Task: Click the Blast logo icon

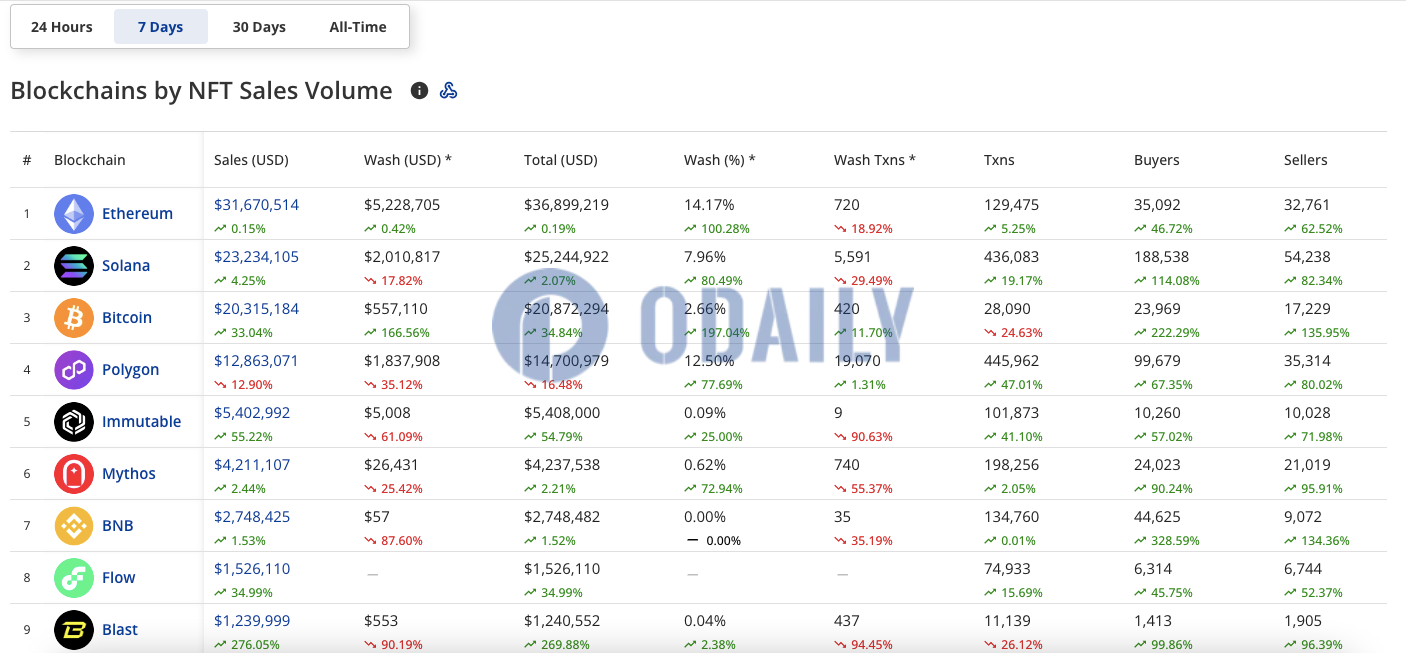Action: click(74, 630)
